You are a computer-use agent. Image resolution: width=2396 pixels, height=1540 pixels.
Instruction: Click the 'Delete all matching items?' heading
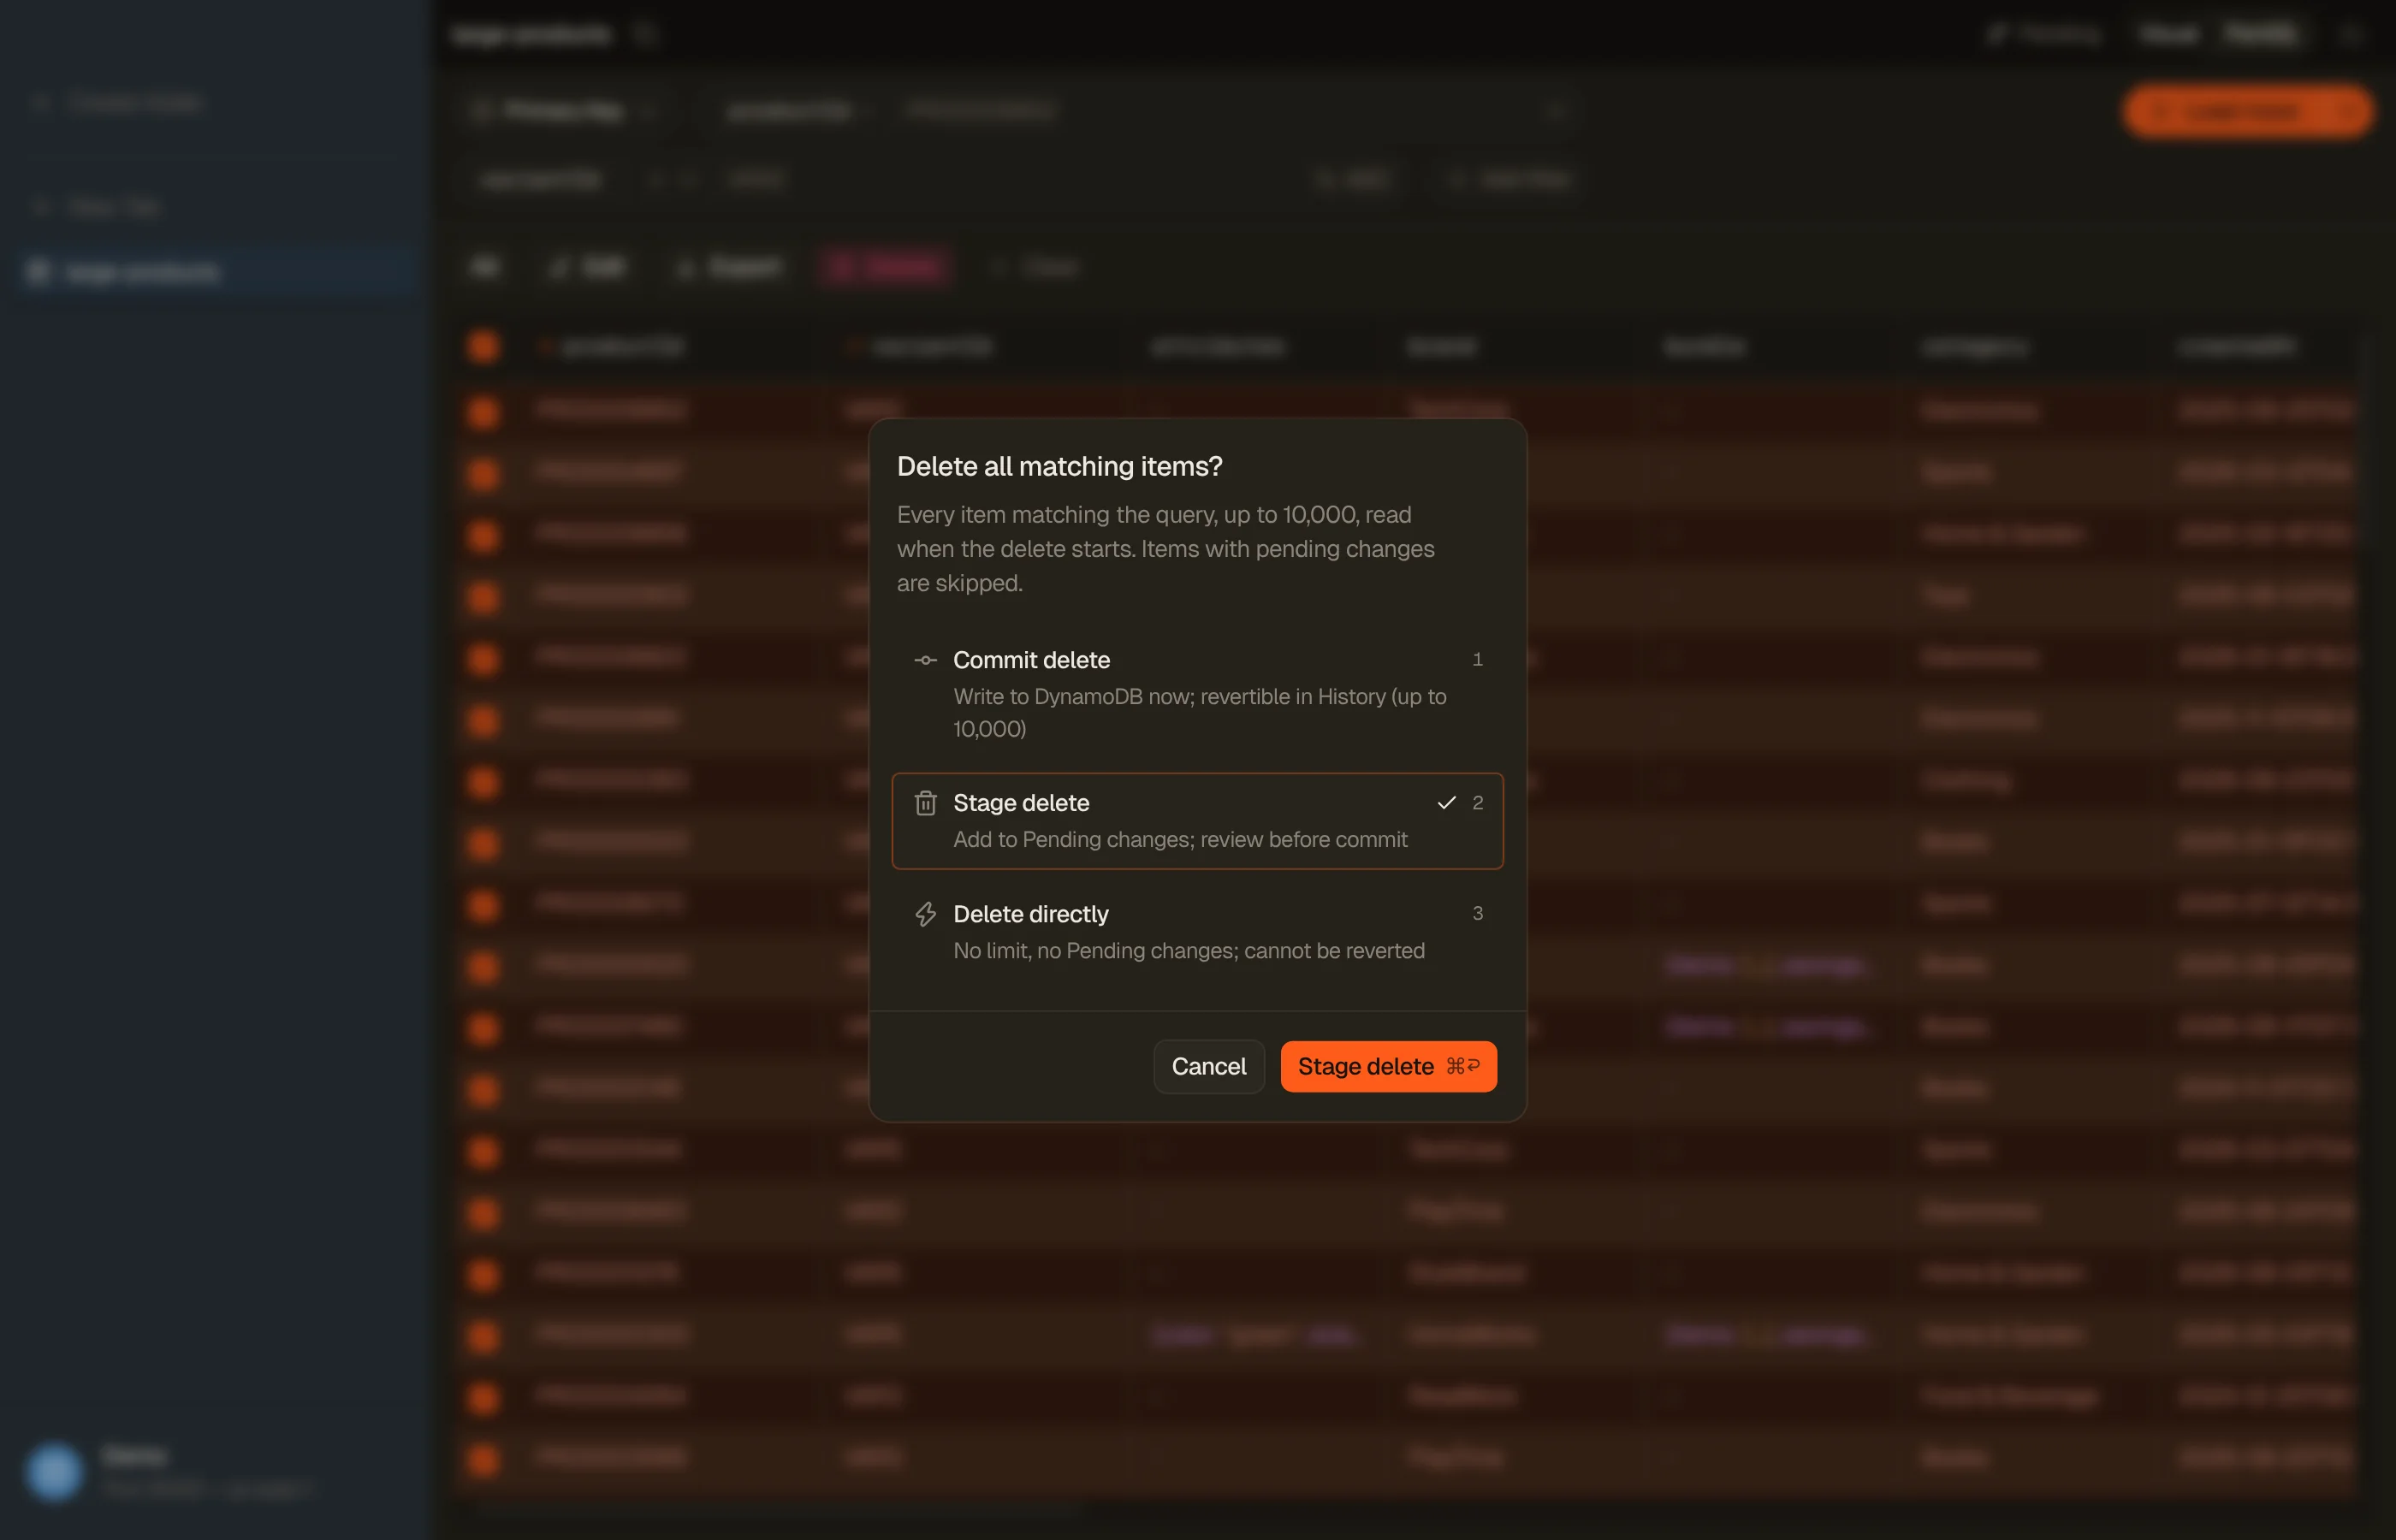(x=1059, y=466)
